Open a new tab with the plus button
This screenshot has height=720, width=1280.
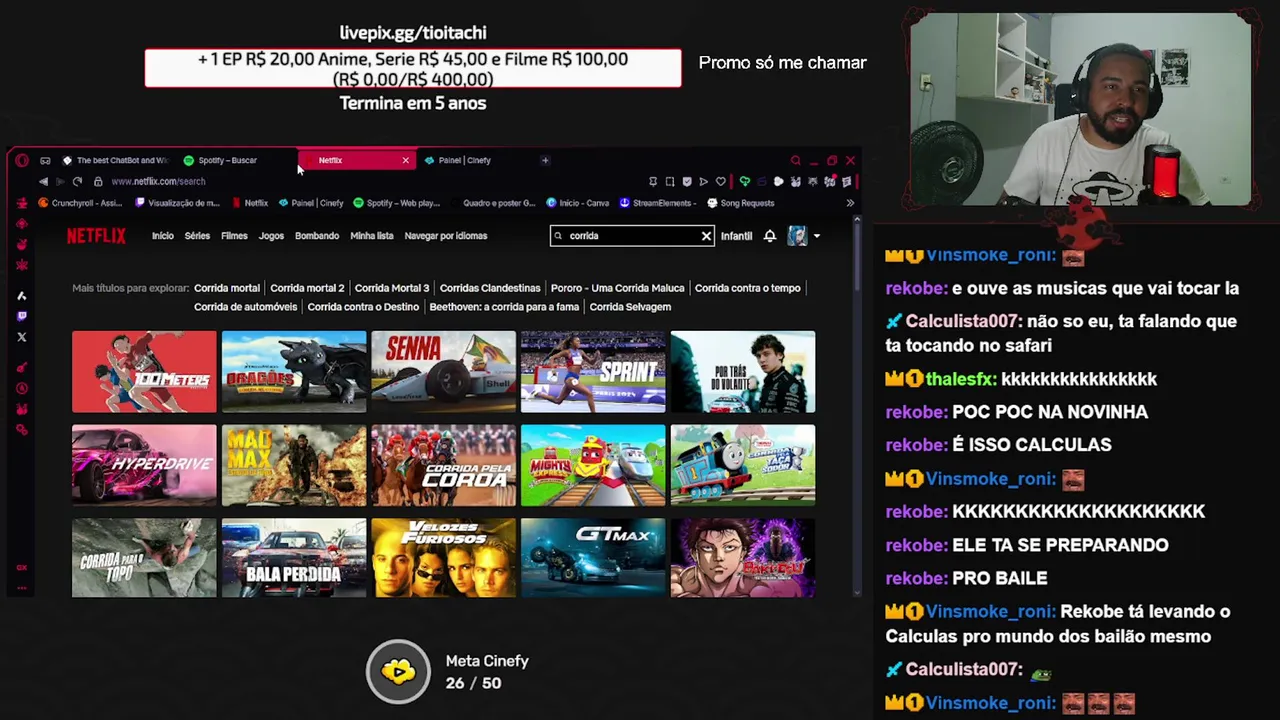(x=545, y=160)
